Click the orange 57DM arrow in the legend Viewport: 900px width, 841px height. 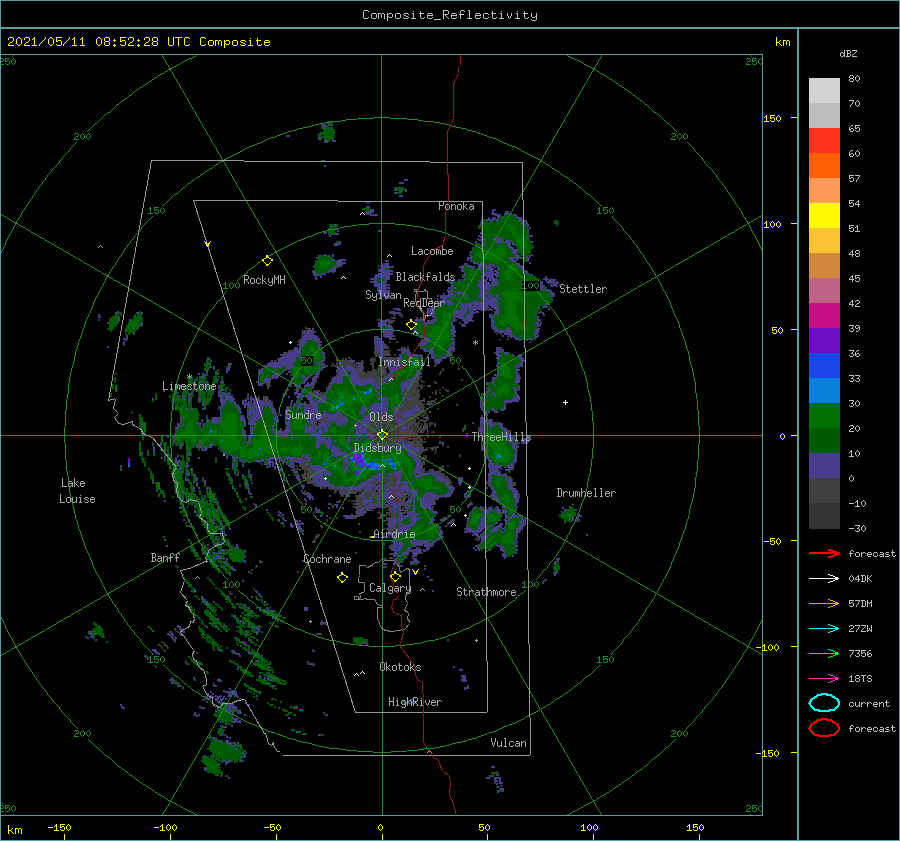(x=824, y=603)
